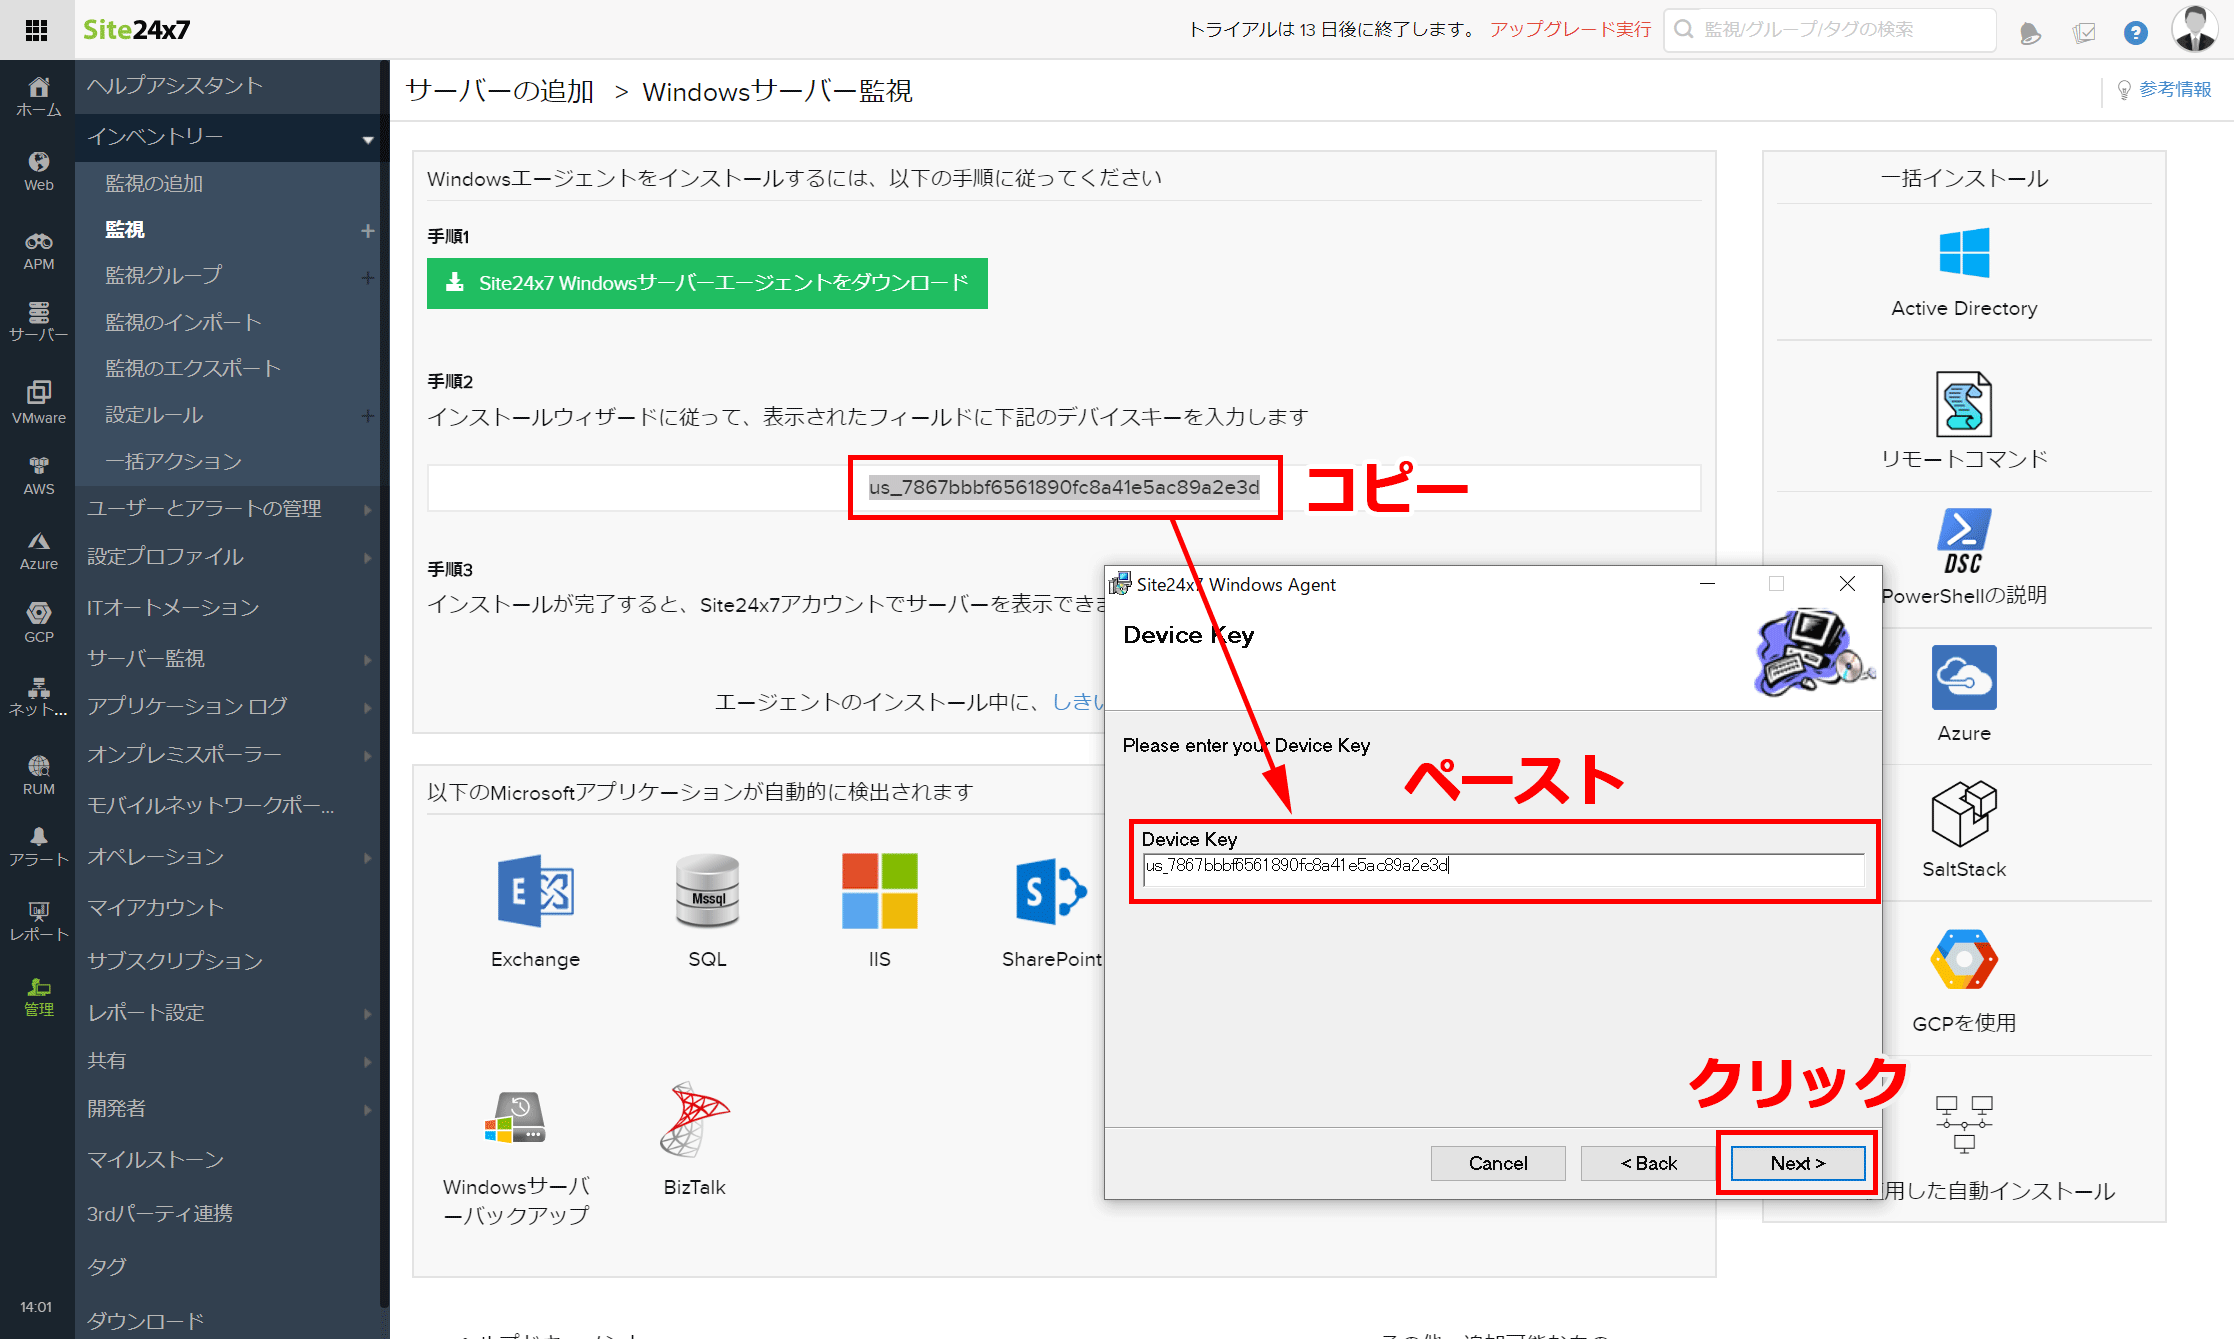Expand the 設定ルール plus button
This screenshot has height=1339, width=2234.
click(x=367, y=416)
